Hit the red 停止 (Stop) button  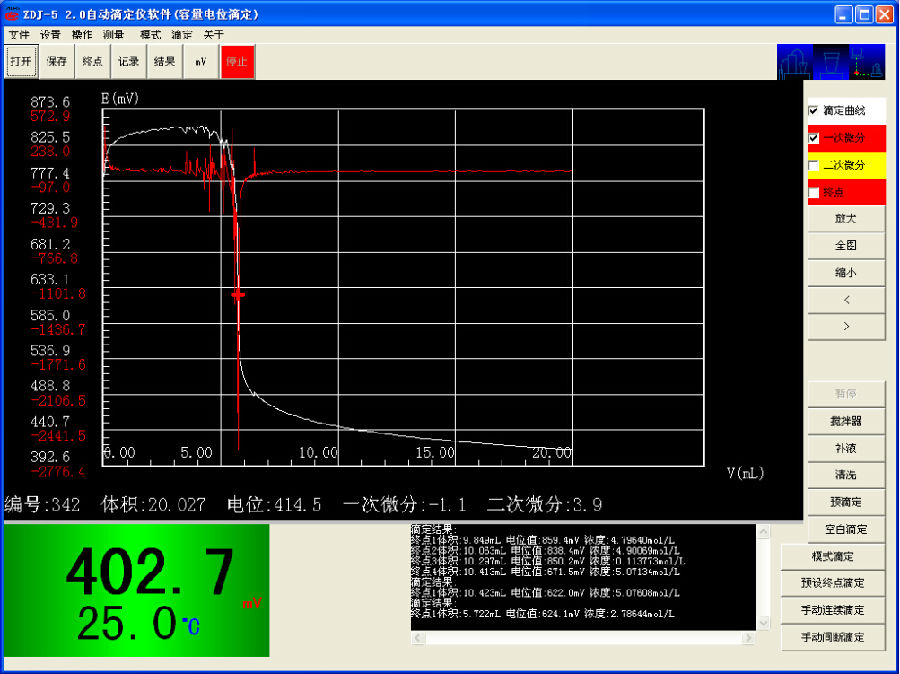pos(237,61)
